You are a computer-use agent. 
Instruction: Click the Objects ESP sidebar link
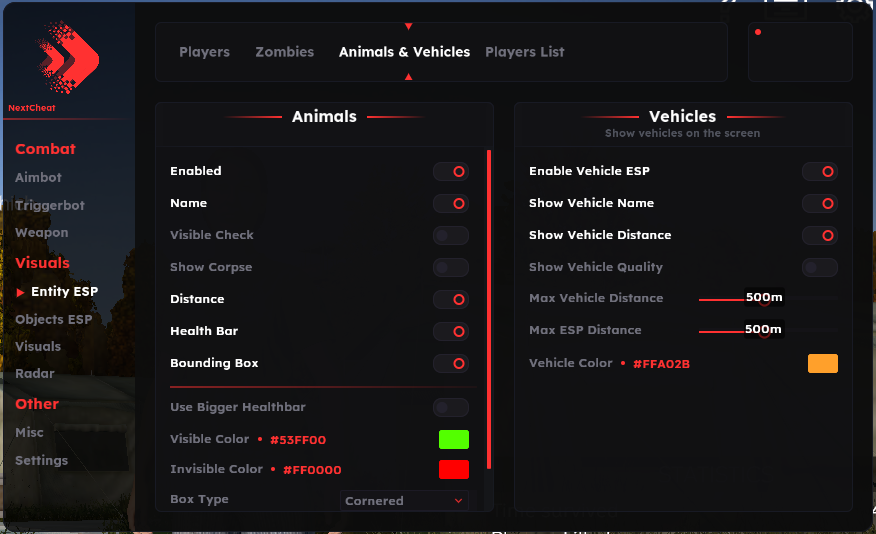click(53, 320)
